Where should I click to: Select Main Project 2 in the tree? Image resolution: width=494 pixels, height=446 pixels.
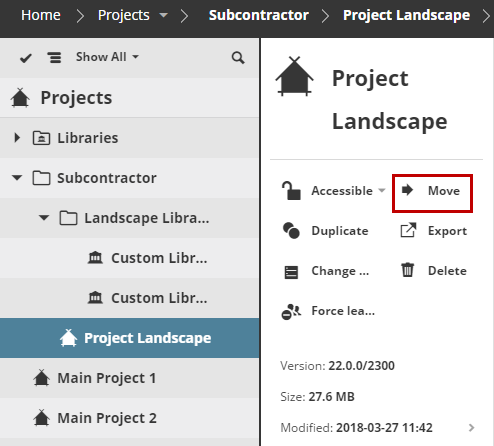(x=130, y=418)
